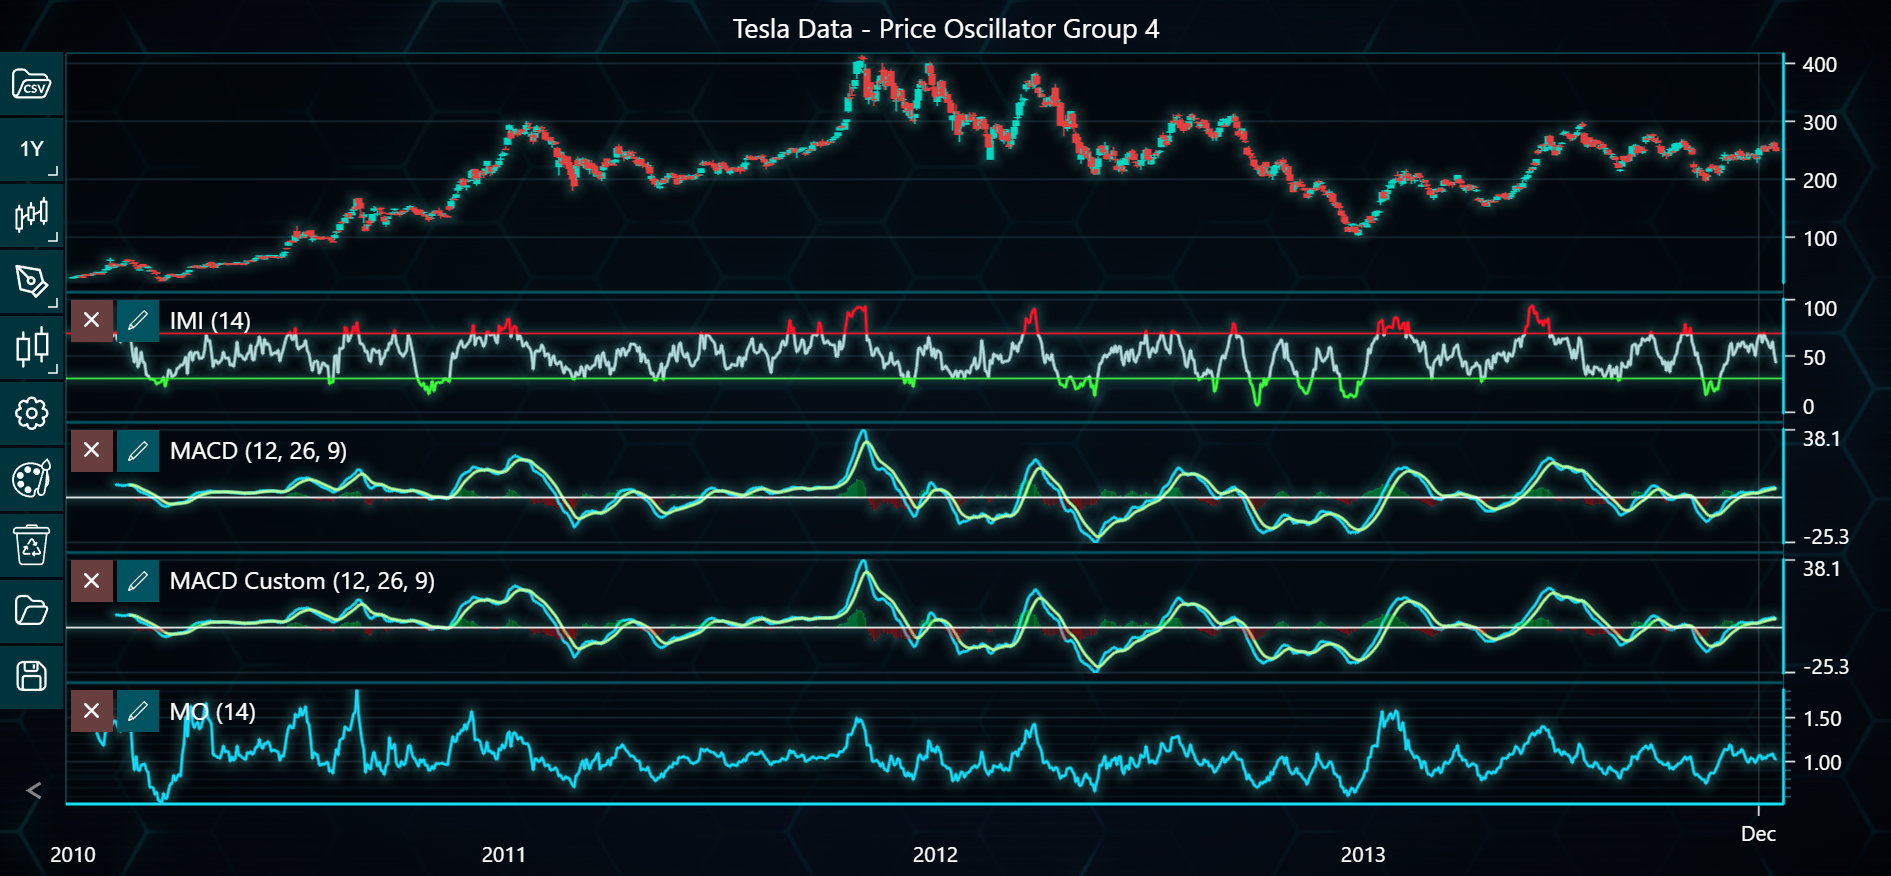Open the settings gear
This screenshot has width=1891, height=876.
point(31,413)
